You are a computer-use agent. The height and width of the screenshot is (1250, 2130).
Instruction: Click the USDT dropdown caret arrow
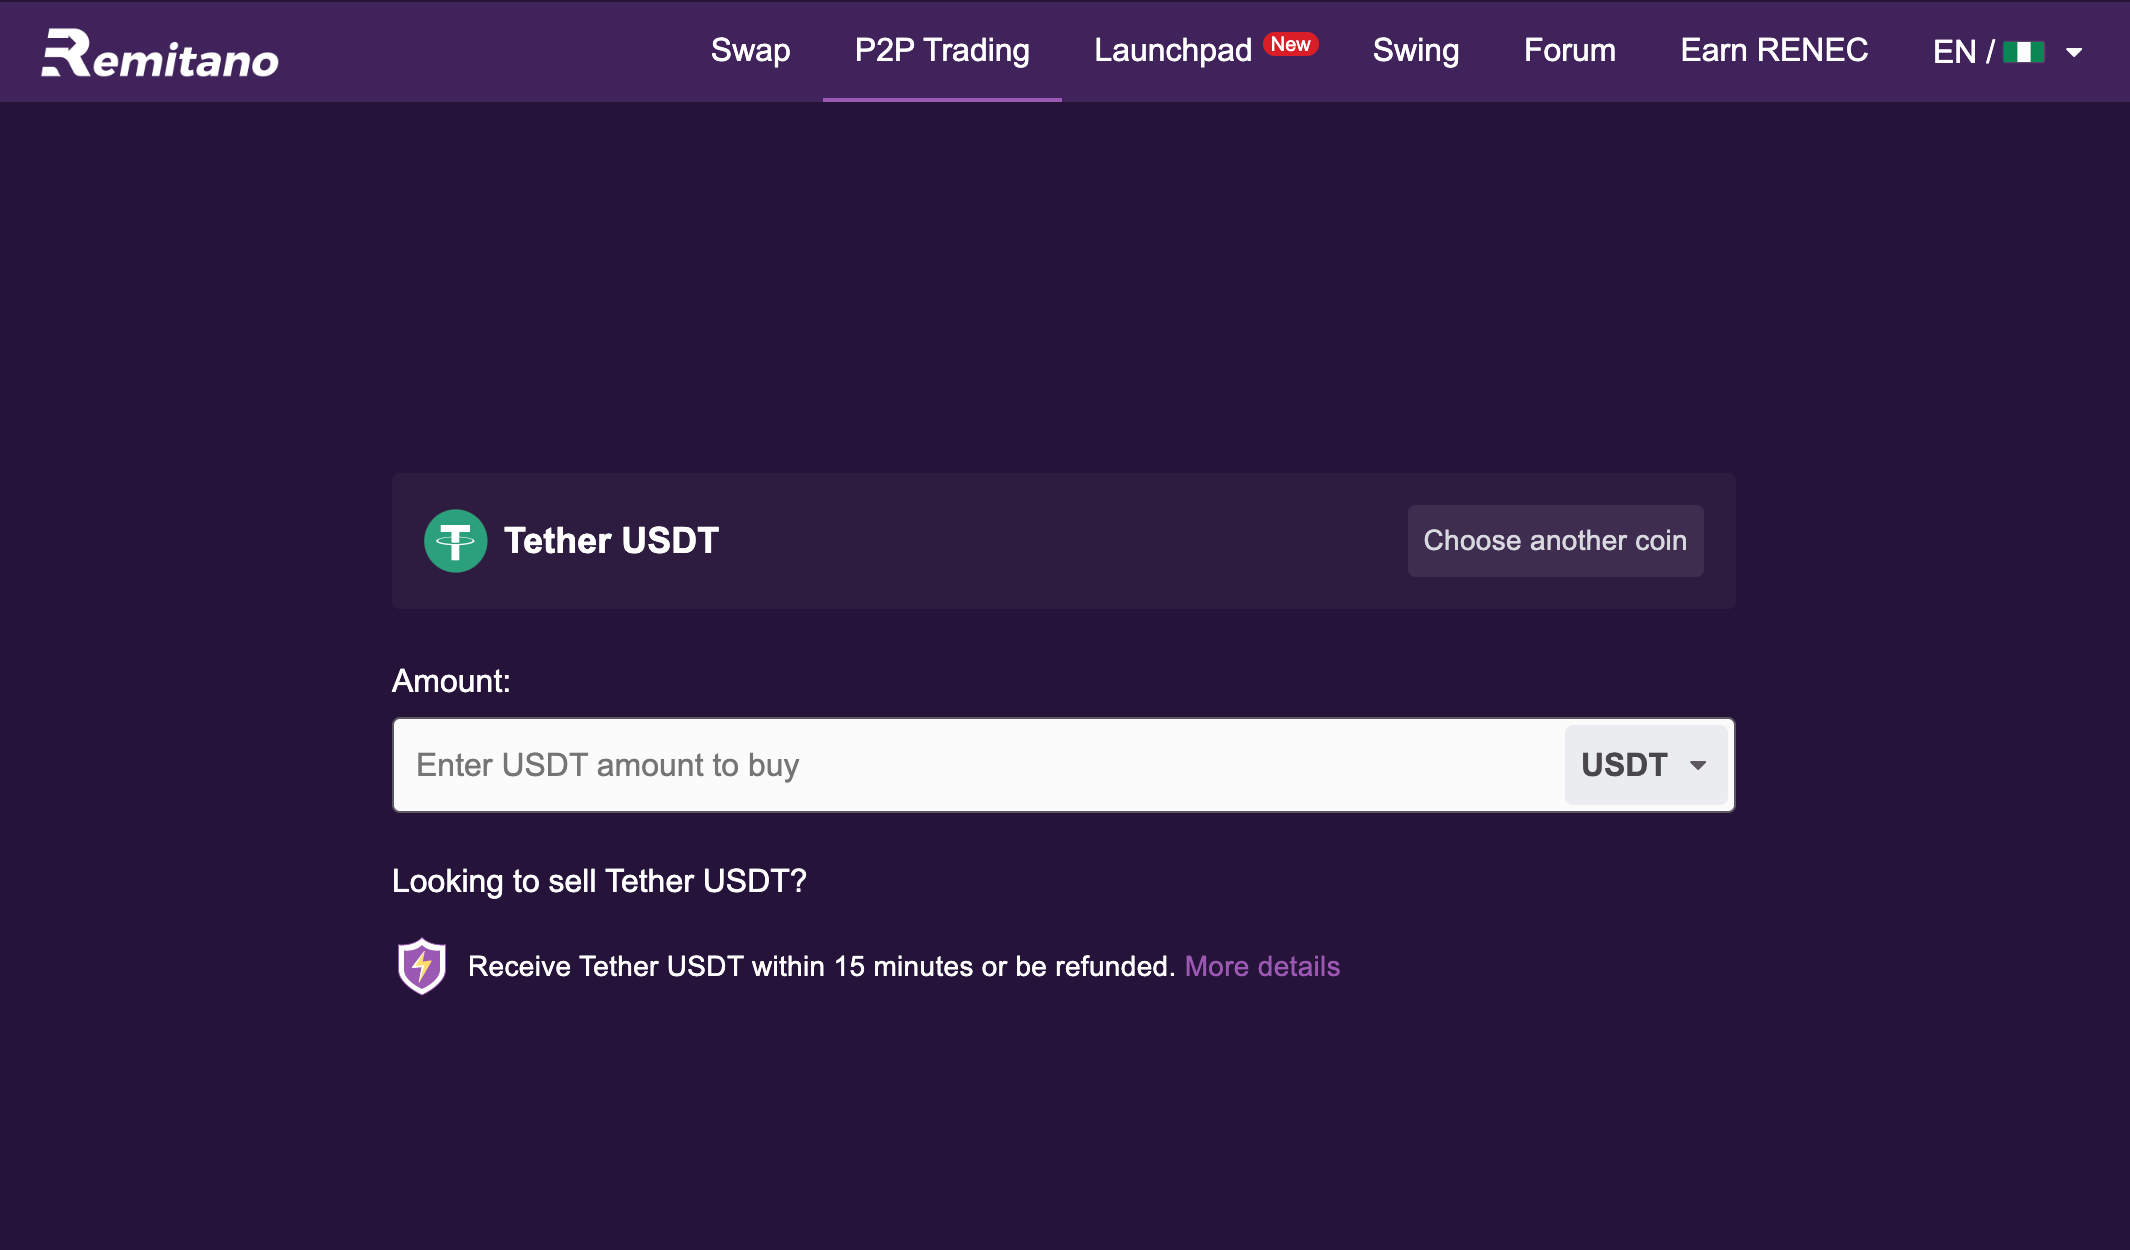click(x=1698, y=765)
